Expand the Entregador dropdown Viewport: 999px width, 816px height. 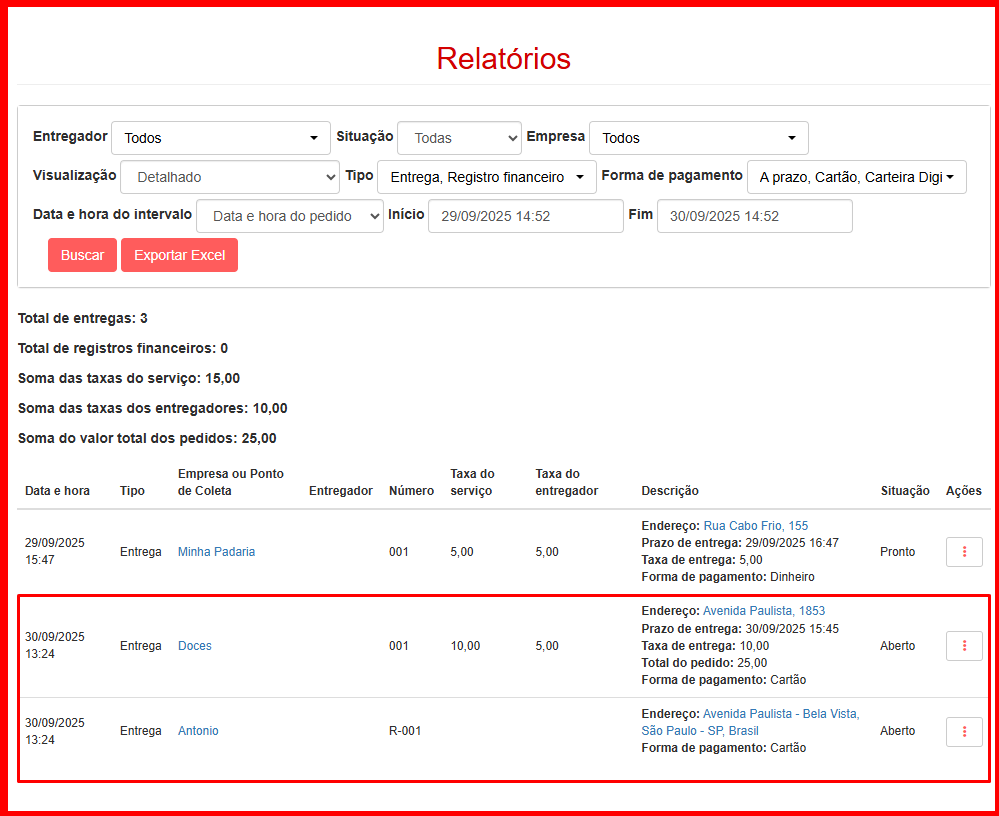tap(220, 138)
